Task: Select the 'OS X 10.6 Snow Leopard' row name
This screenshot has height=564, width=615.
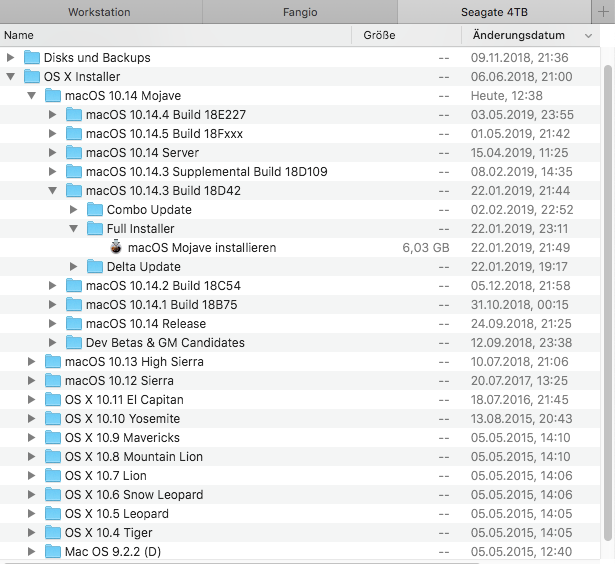Action: (x=134, y=495)
